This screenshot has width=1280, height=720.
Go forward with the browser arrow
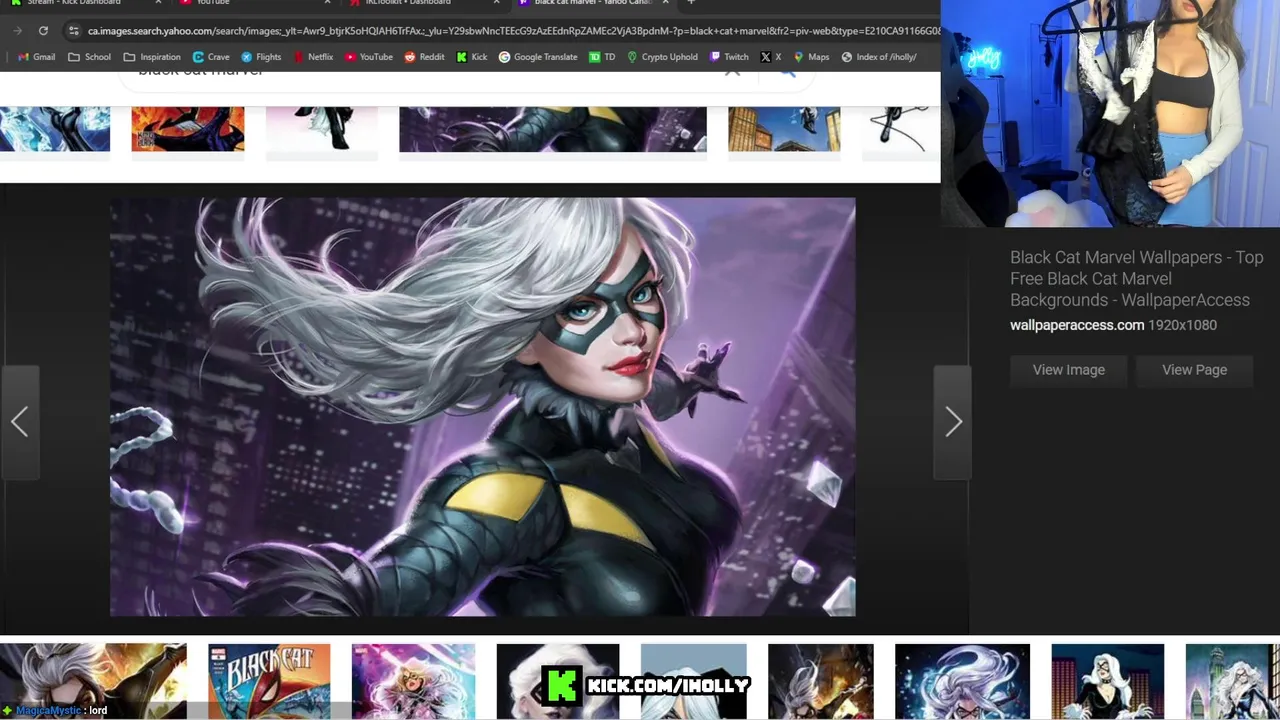(17, 31)
